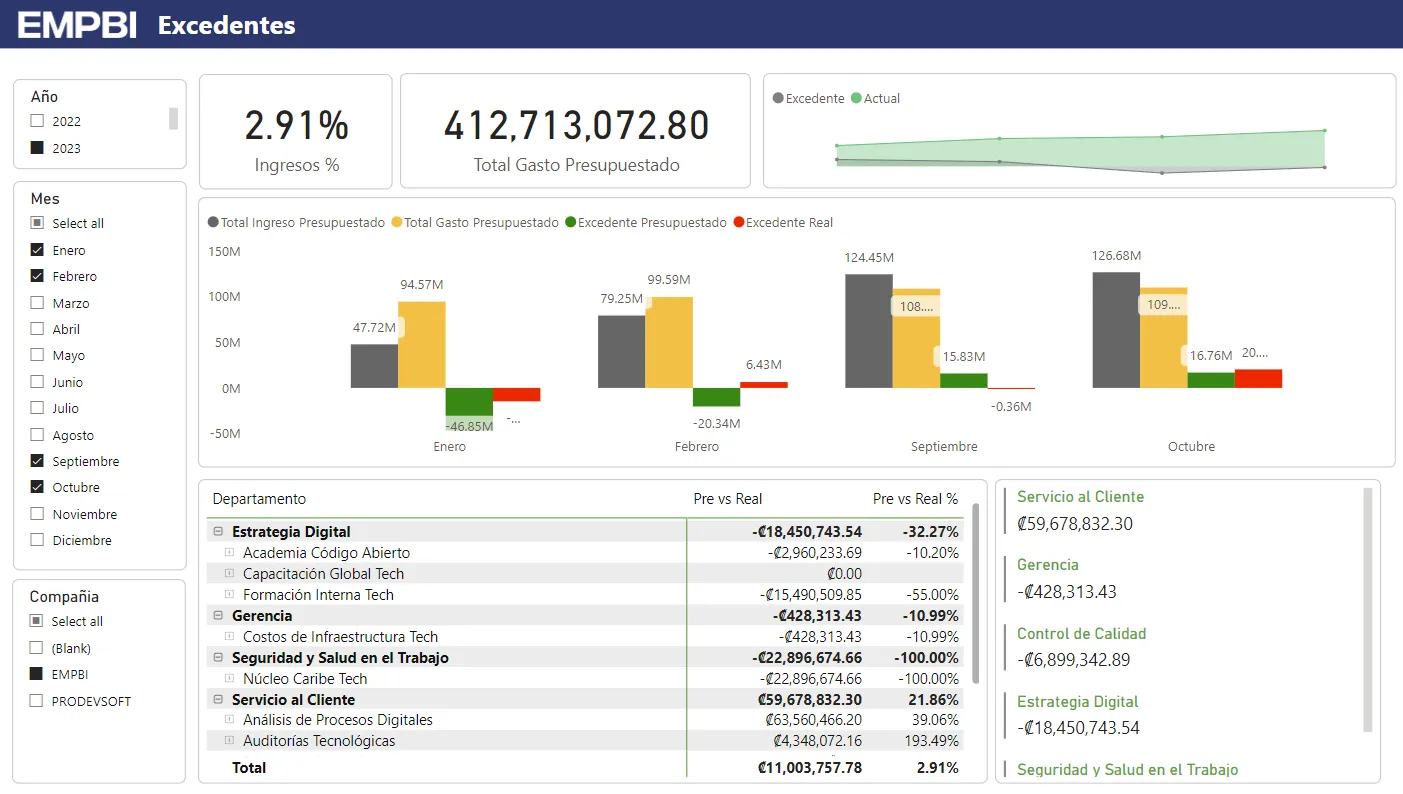This screenshot has width=1403, height=794.
Task: Click the Servicio al Cliente card title
Action: coord(1080,497)
